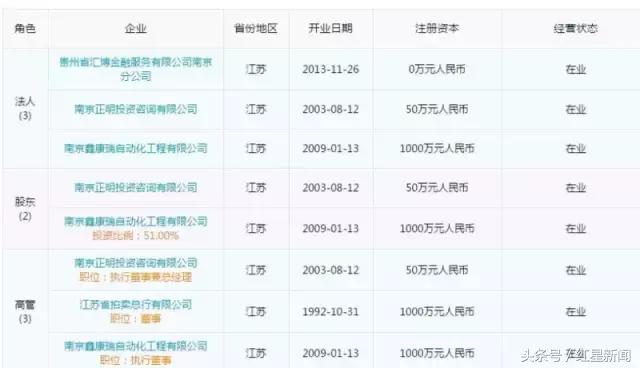Click the 注册资本 column header
The height and width of the screenshot is (368, 640).
(x=437, y=28)
